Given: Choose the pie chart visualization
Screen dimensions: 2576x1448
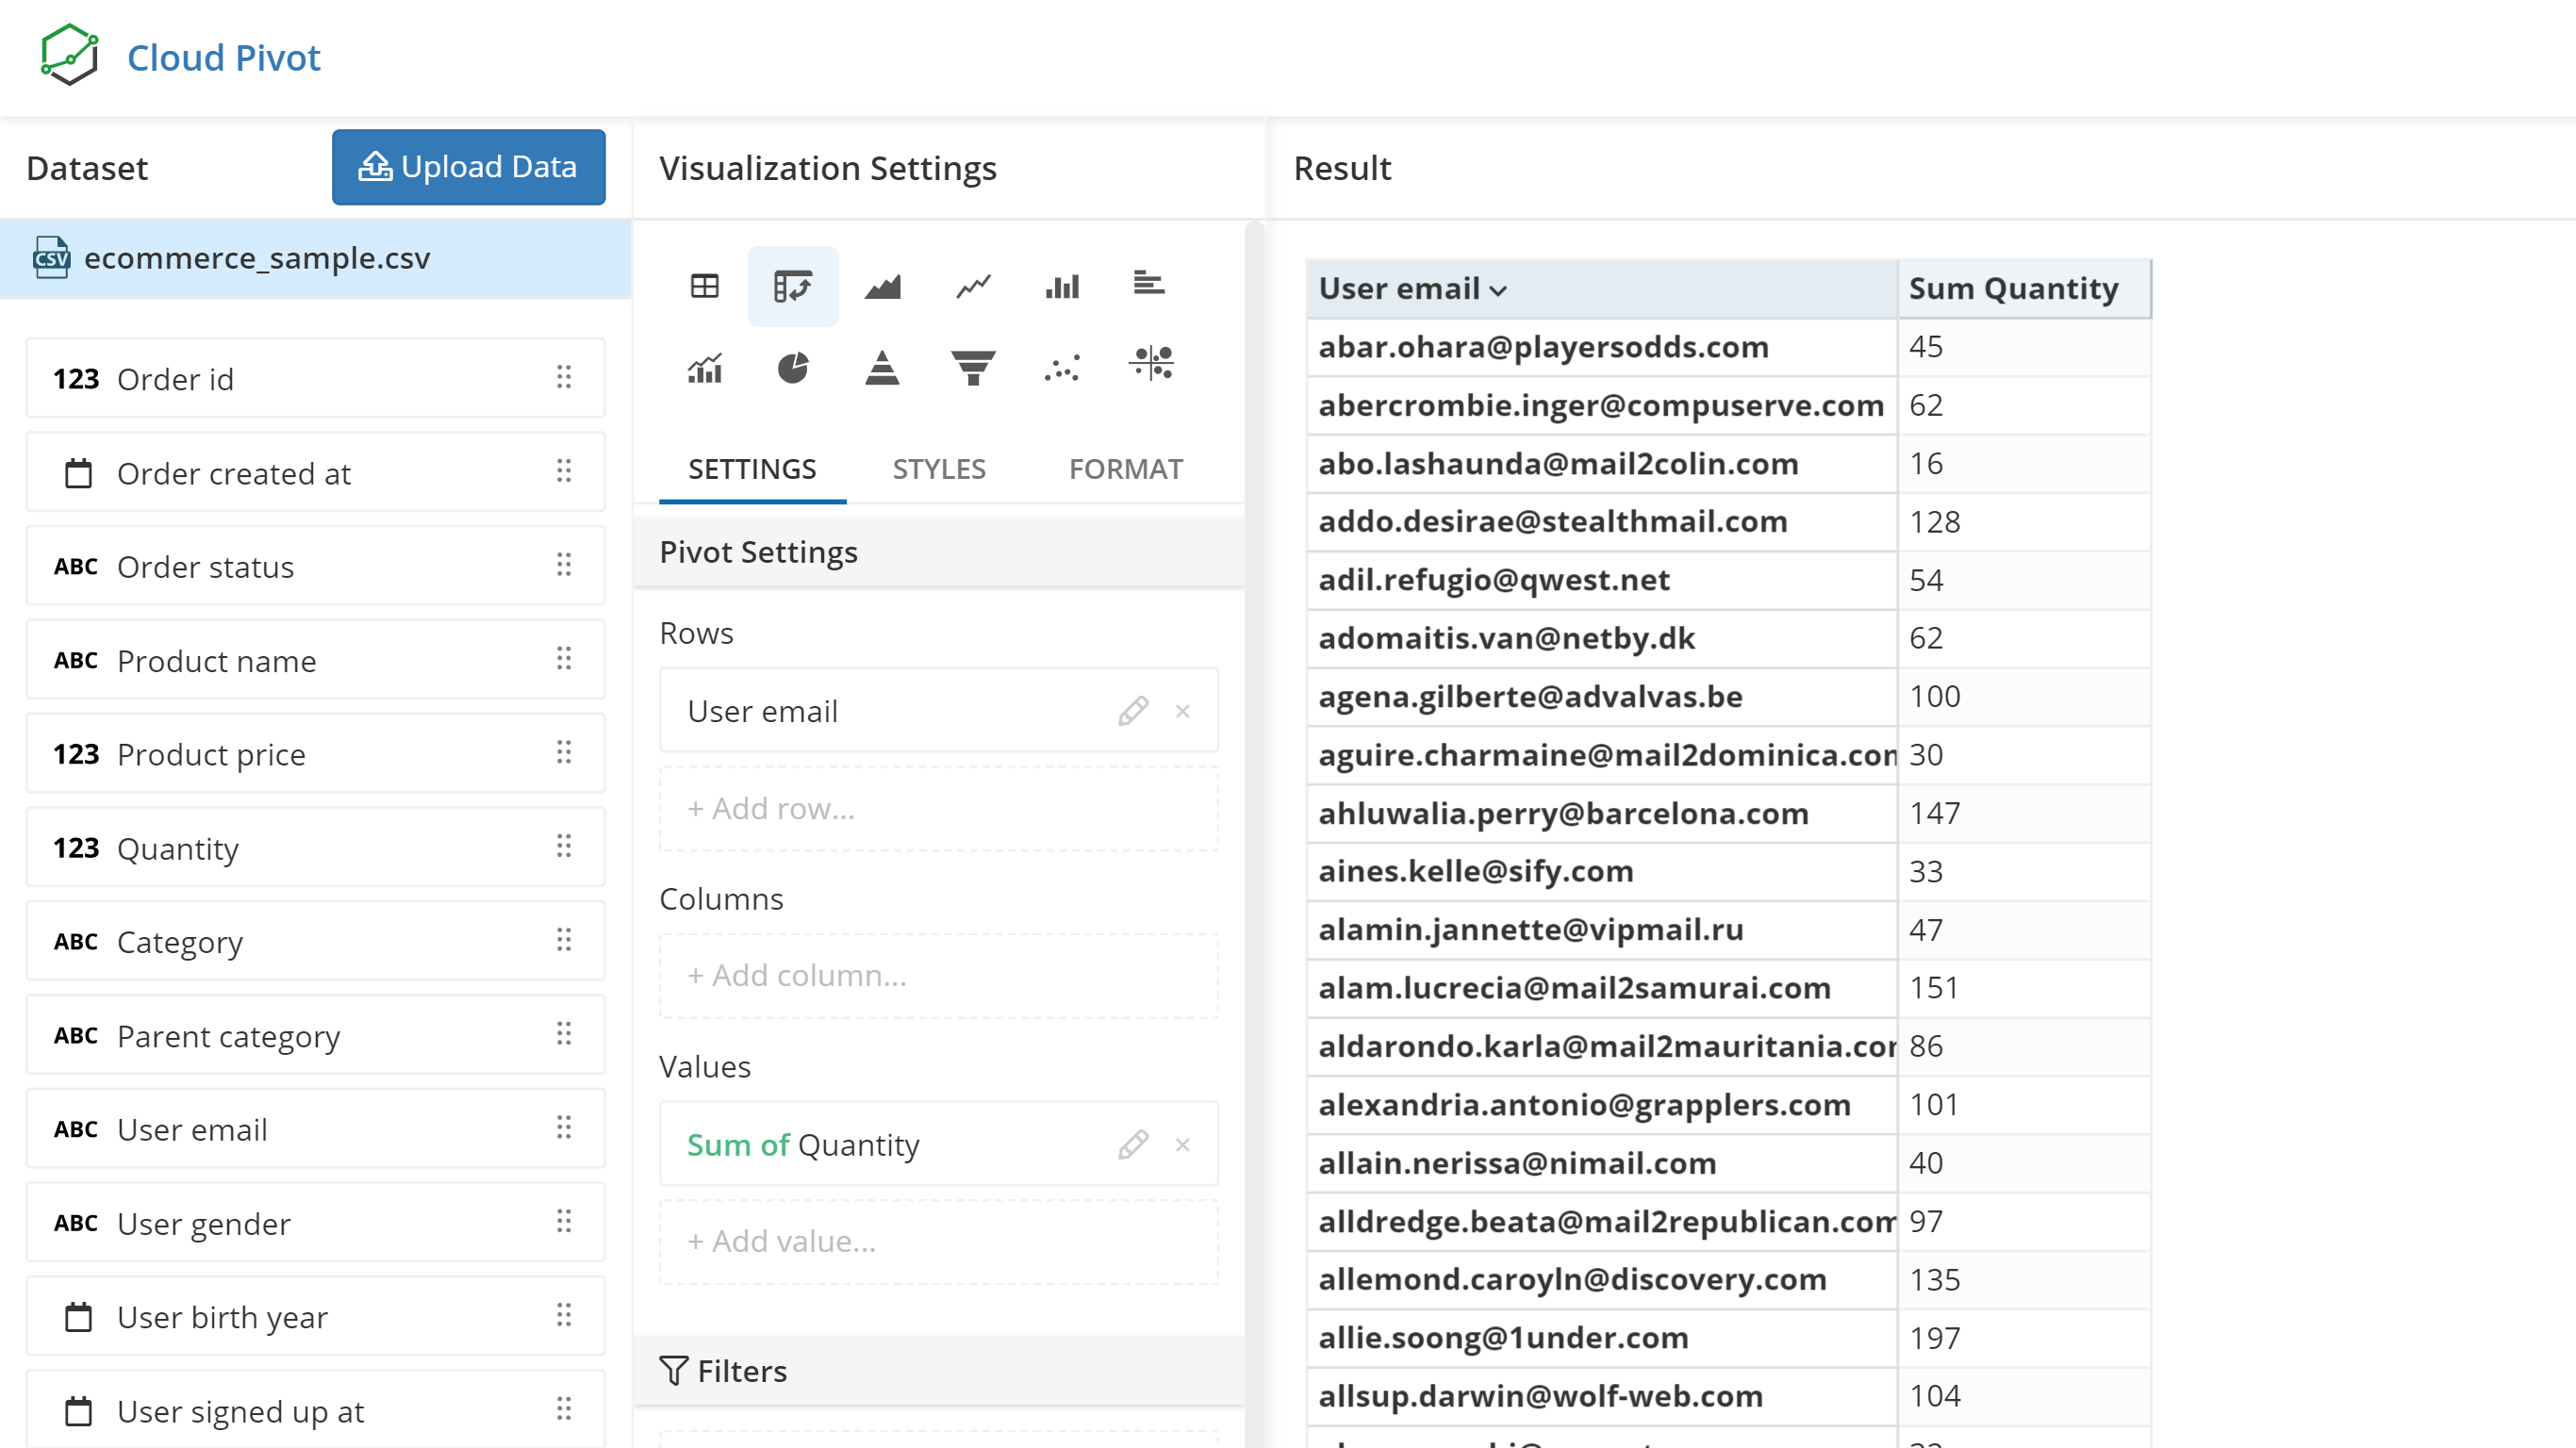Looking at the screenshot, I should point(793,367).
